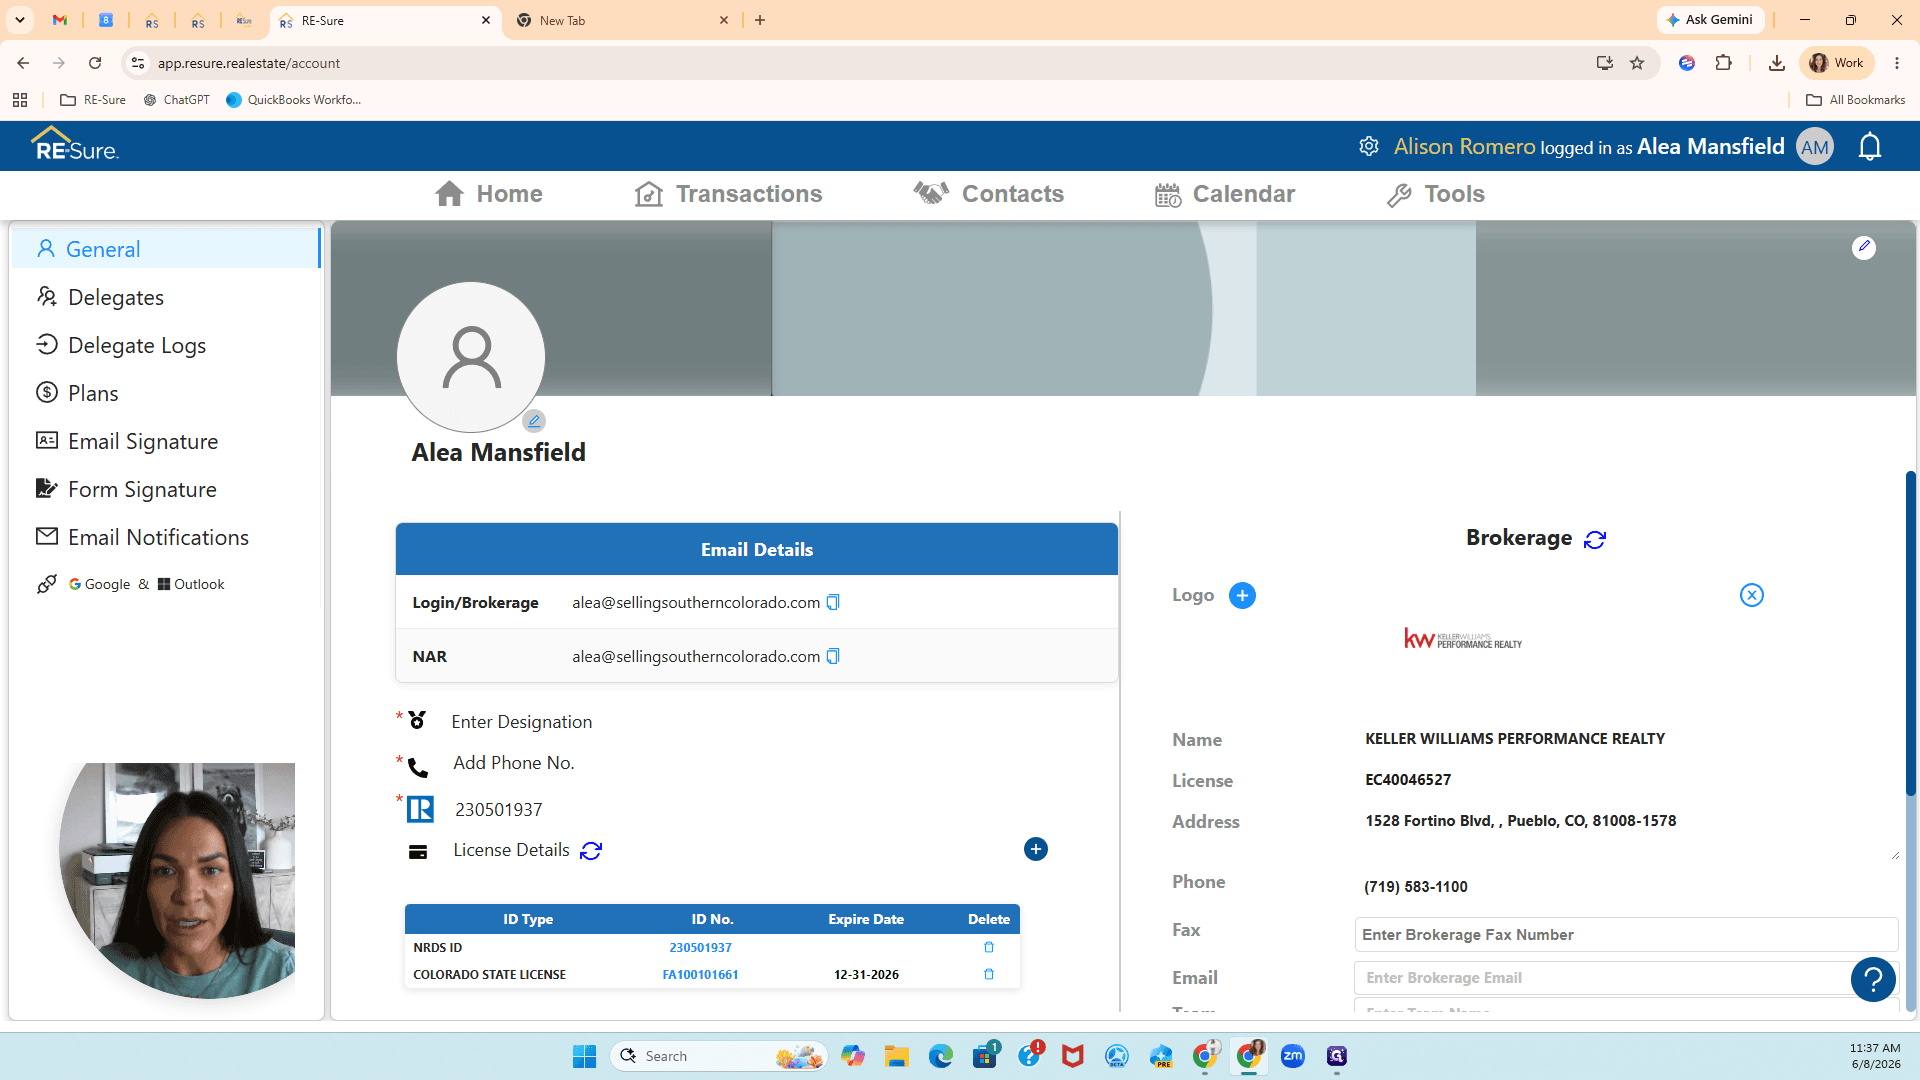Add a brokerage logo with plus icon

click(1242, 595)
